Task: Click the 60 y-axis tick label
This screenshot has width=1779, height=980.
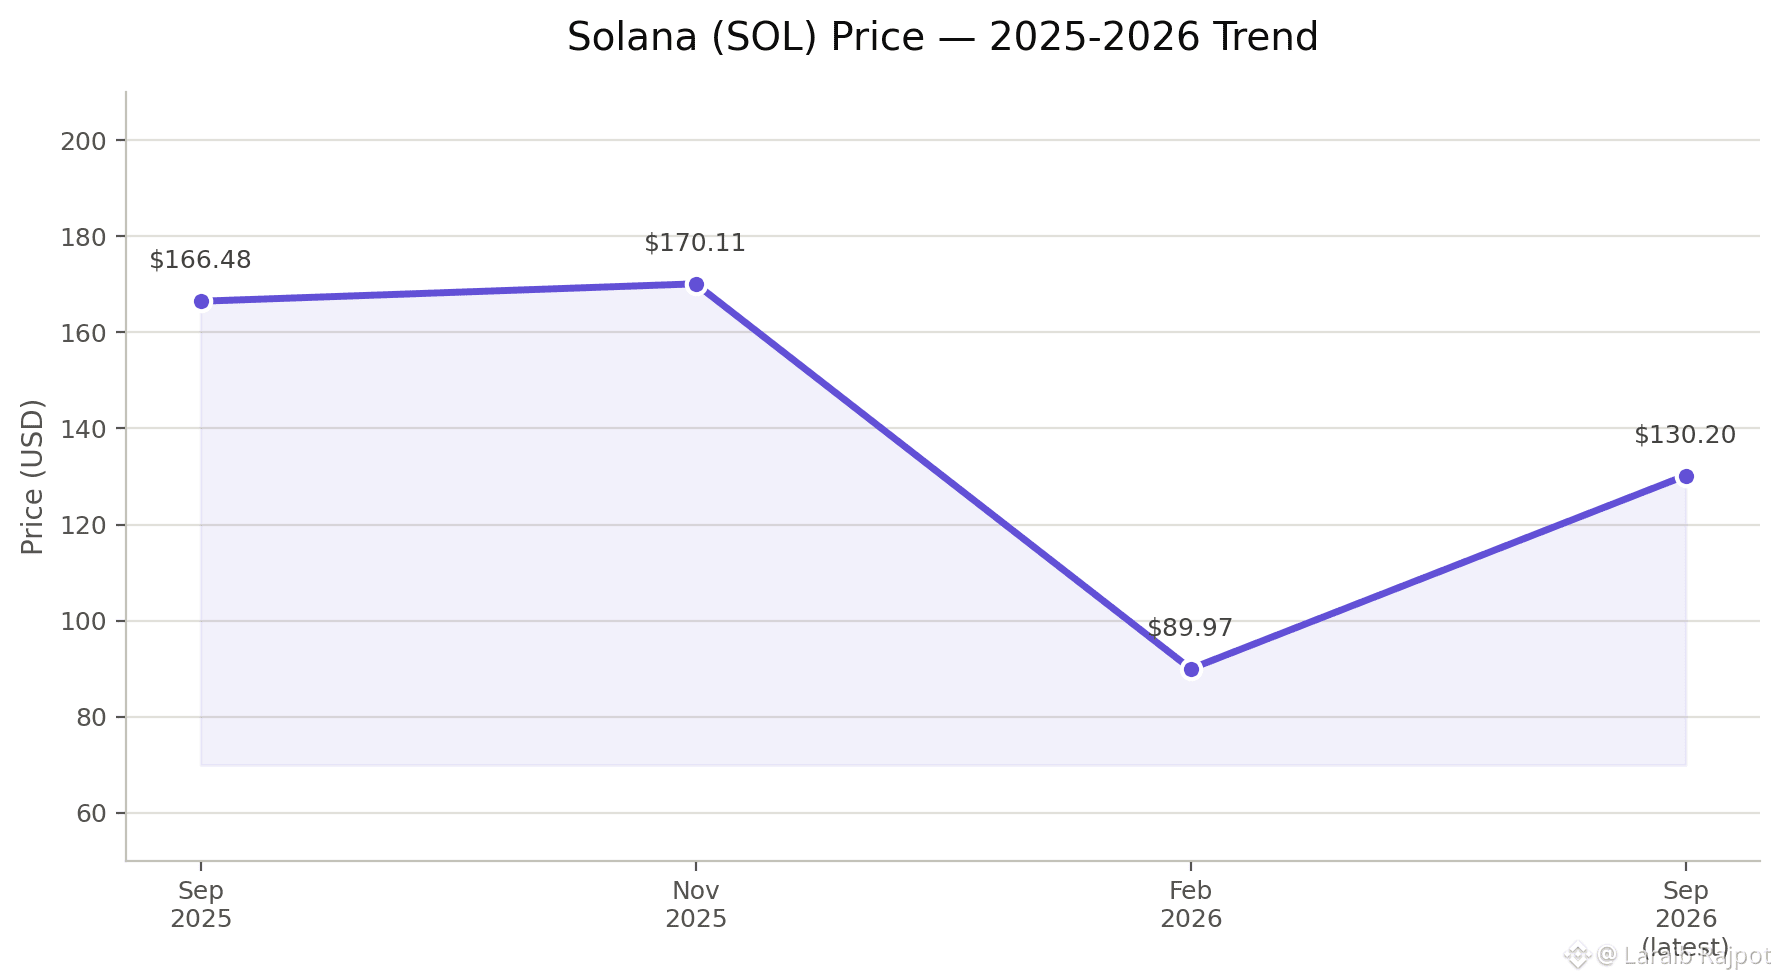Action: (x=90, y=814)
